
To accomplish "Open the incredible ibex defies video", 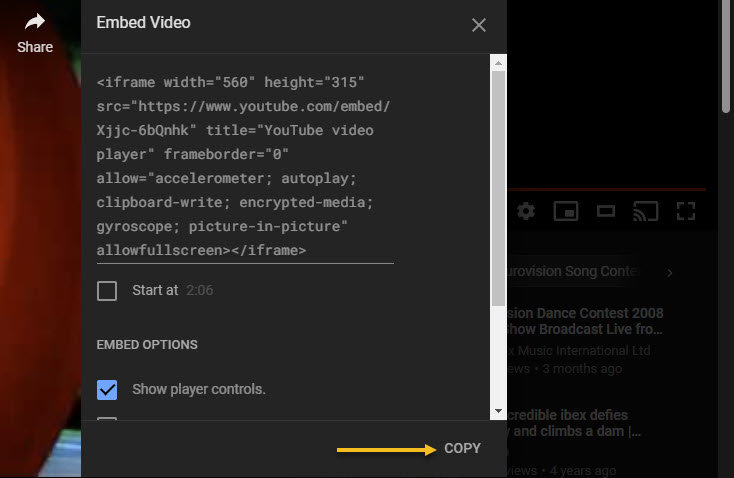I will point(573,423).
